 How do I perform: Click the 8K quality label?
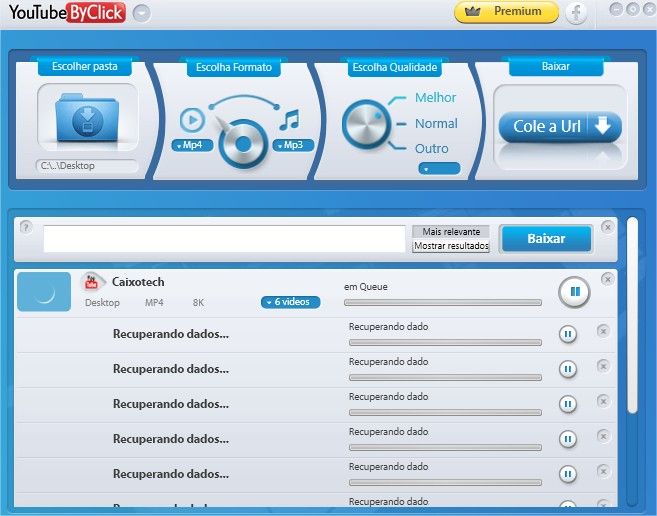(198, 303)
